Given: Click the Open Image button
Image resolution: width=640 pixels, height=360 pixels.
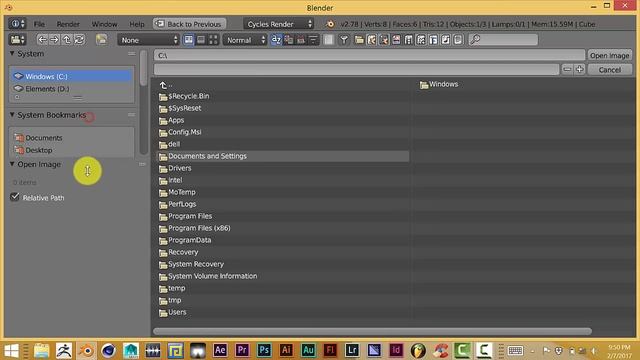Looking at the screenshot, I should (609, 55).
